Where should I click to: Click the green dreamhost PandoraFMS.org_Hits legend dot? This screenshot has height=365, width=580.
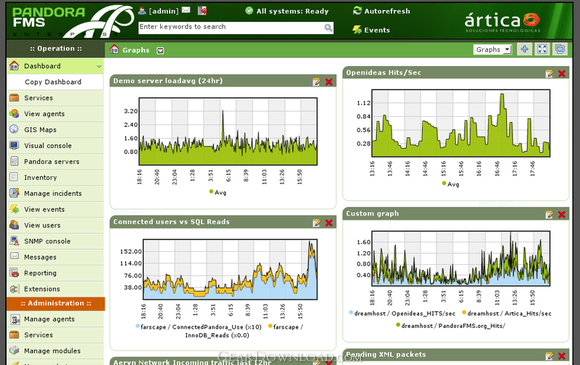pos(398,325)
